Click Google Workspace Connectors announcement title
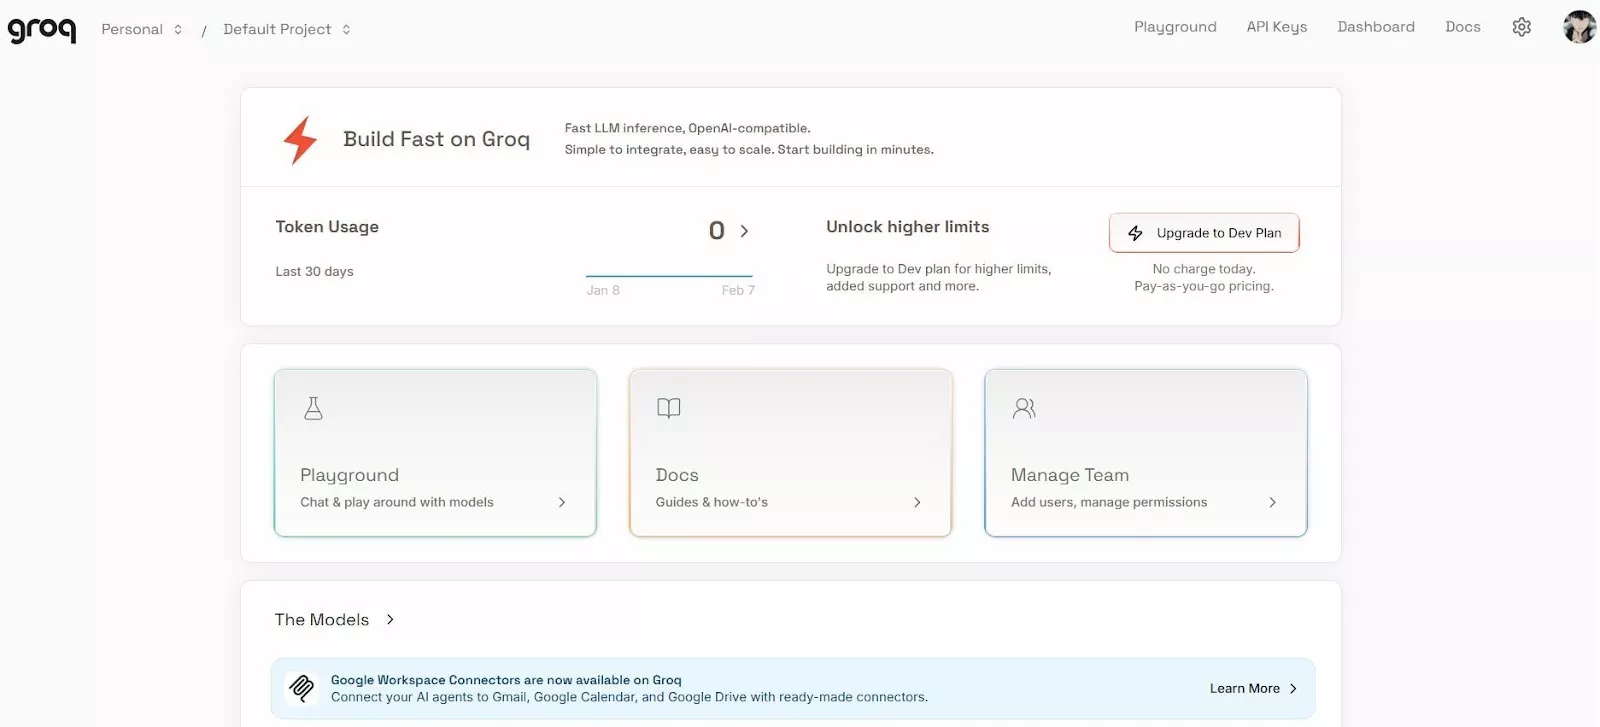The height and width of the screenshot is (727, 1600). [506, 680]
